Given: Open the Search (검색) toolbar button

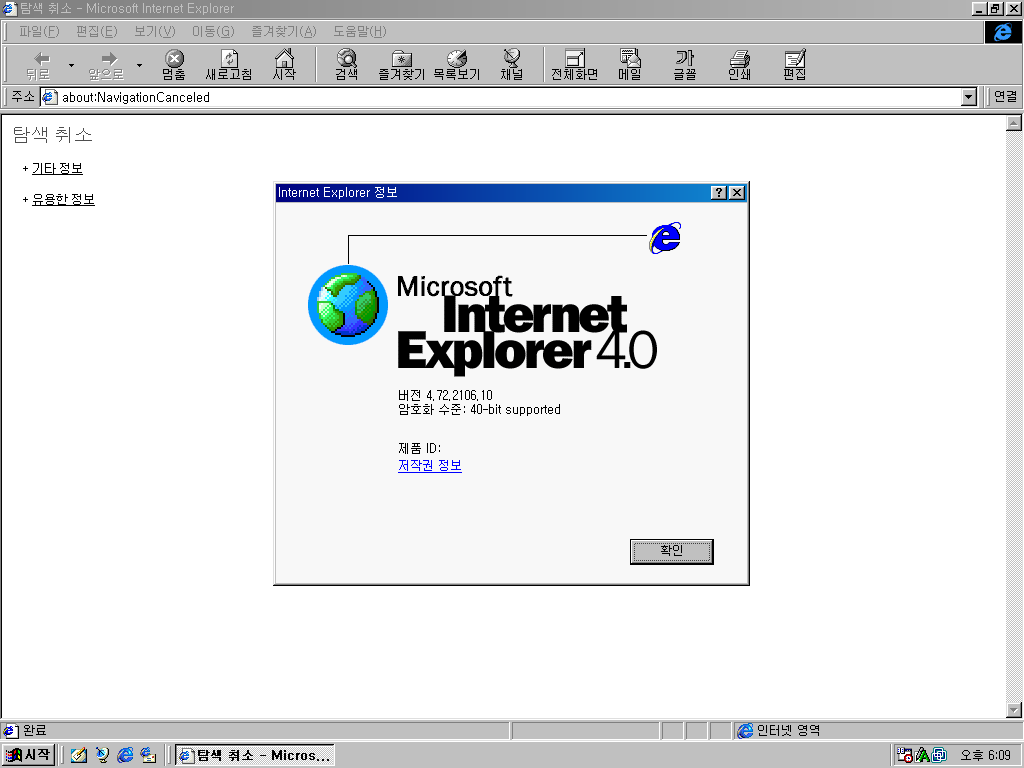Looking at the screenshot, I should point(346,65).
